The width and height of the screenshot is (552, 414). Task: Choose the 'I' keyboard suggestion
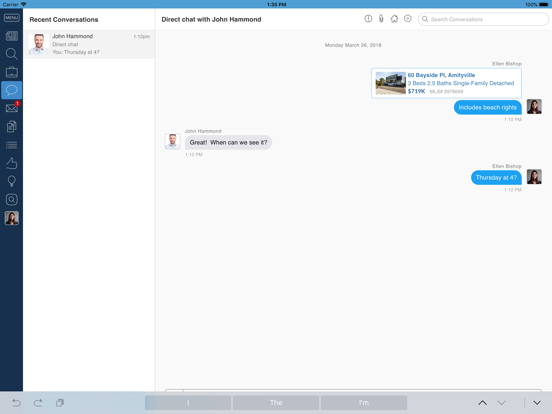(x=188, y=402)
